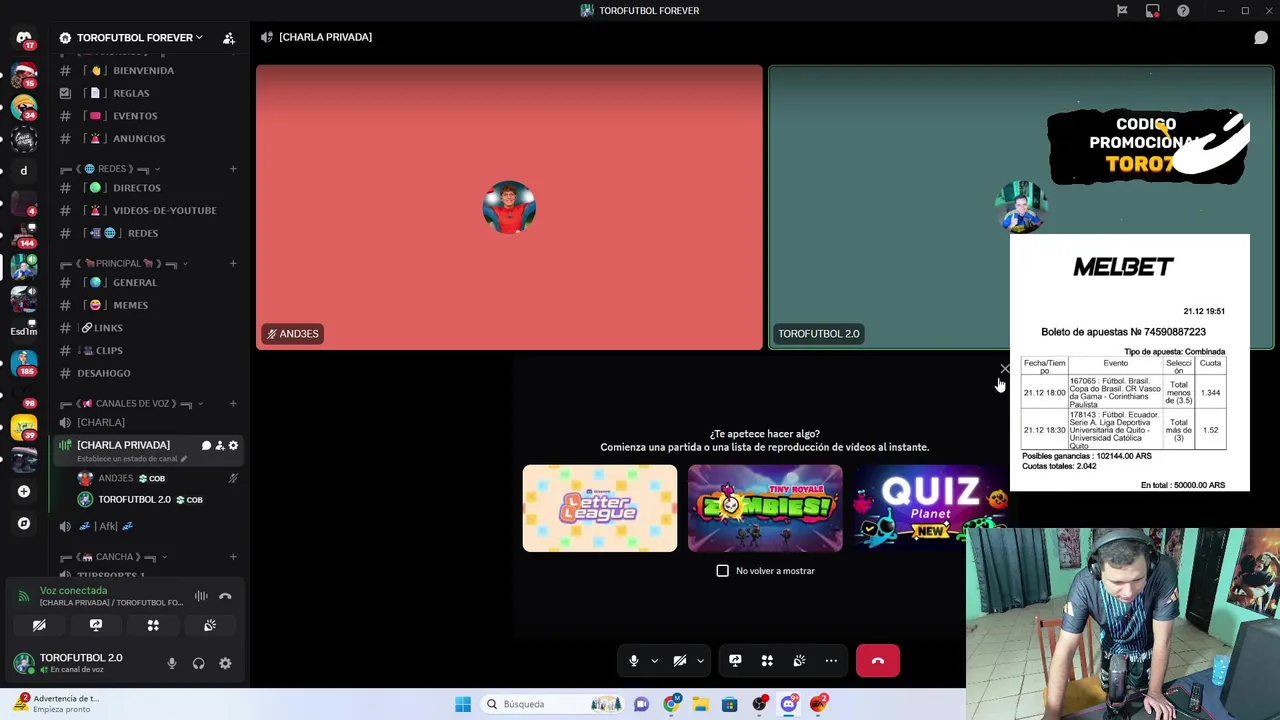Viewport: 1280px width, 720px height.
Task: Open CHARLA PRIVADA channel settings gear
Action: coord(233,445)
